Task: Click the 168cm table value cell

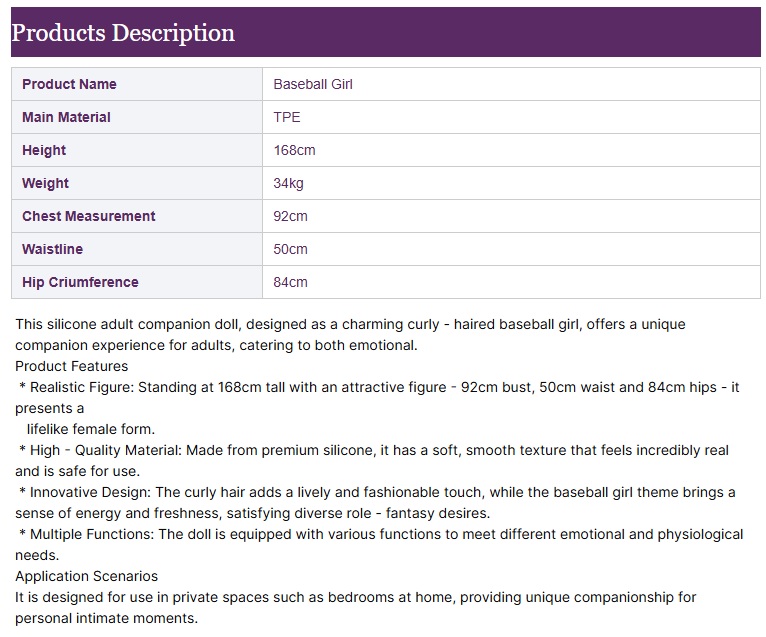Action: pos(294,150)
